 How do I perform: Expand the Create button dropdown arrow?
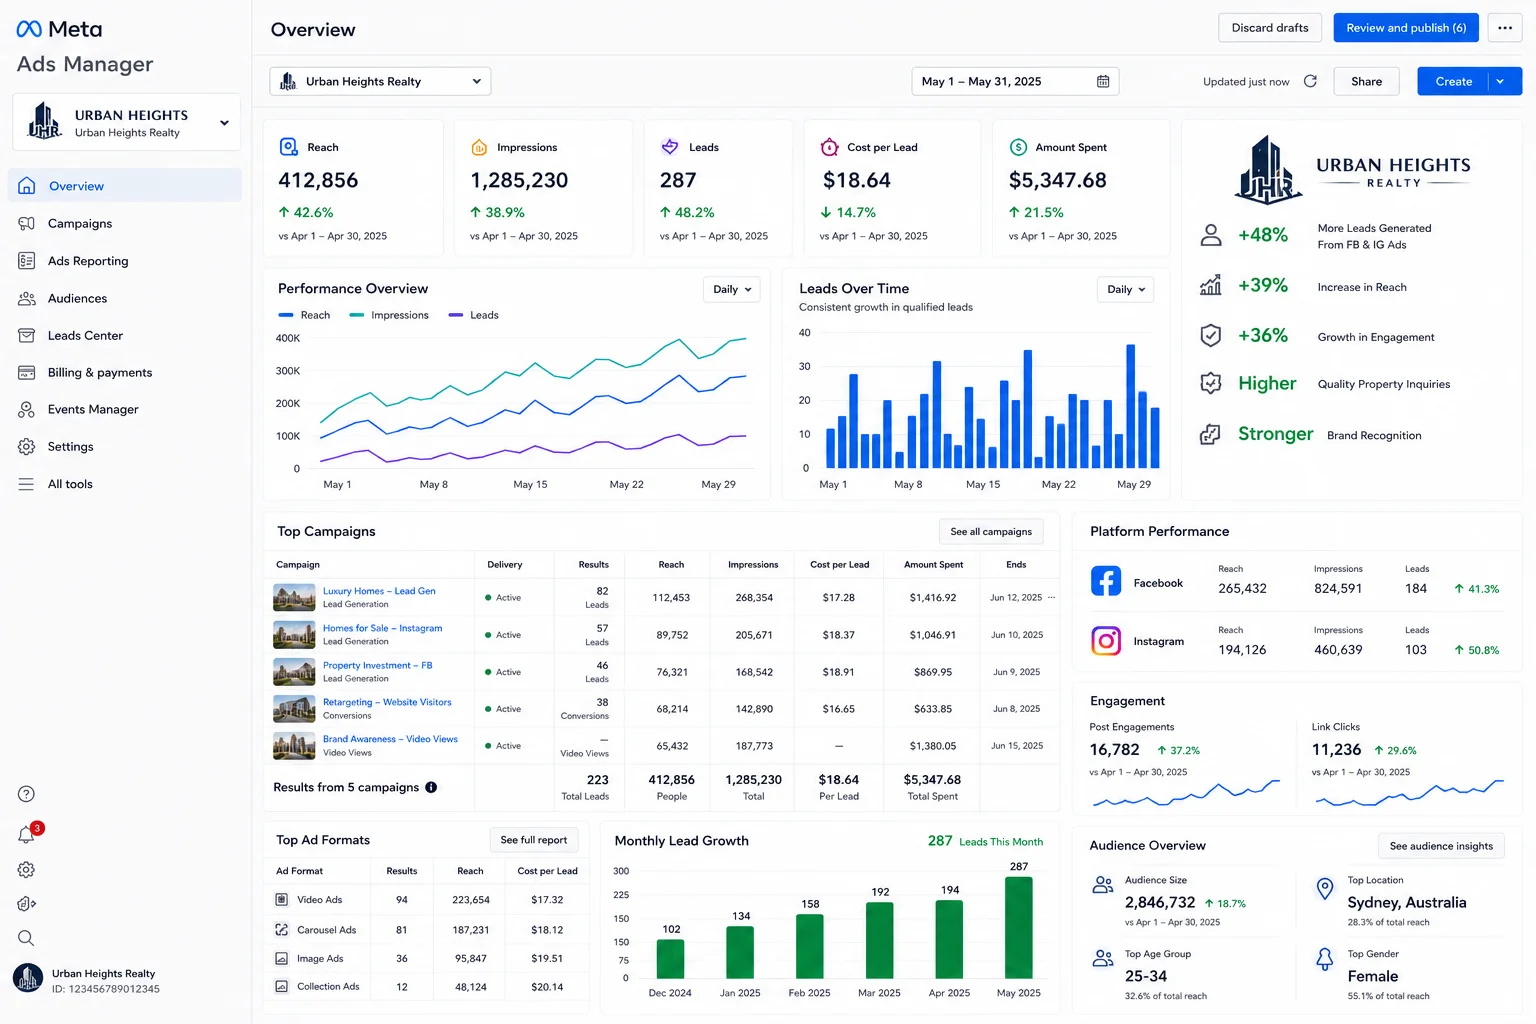1500,81
